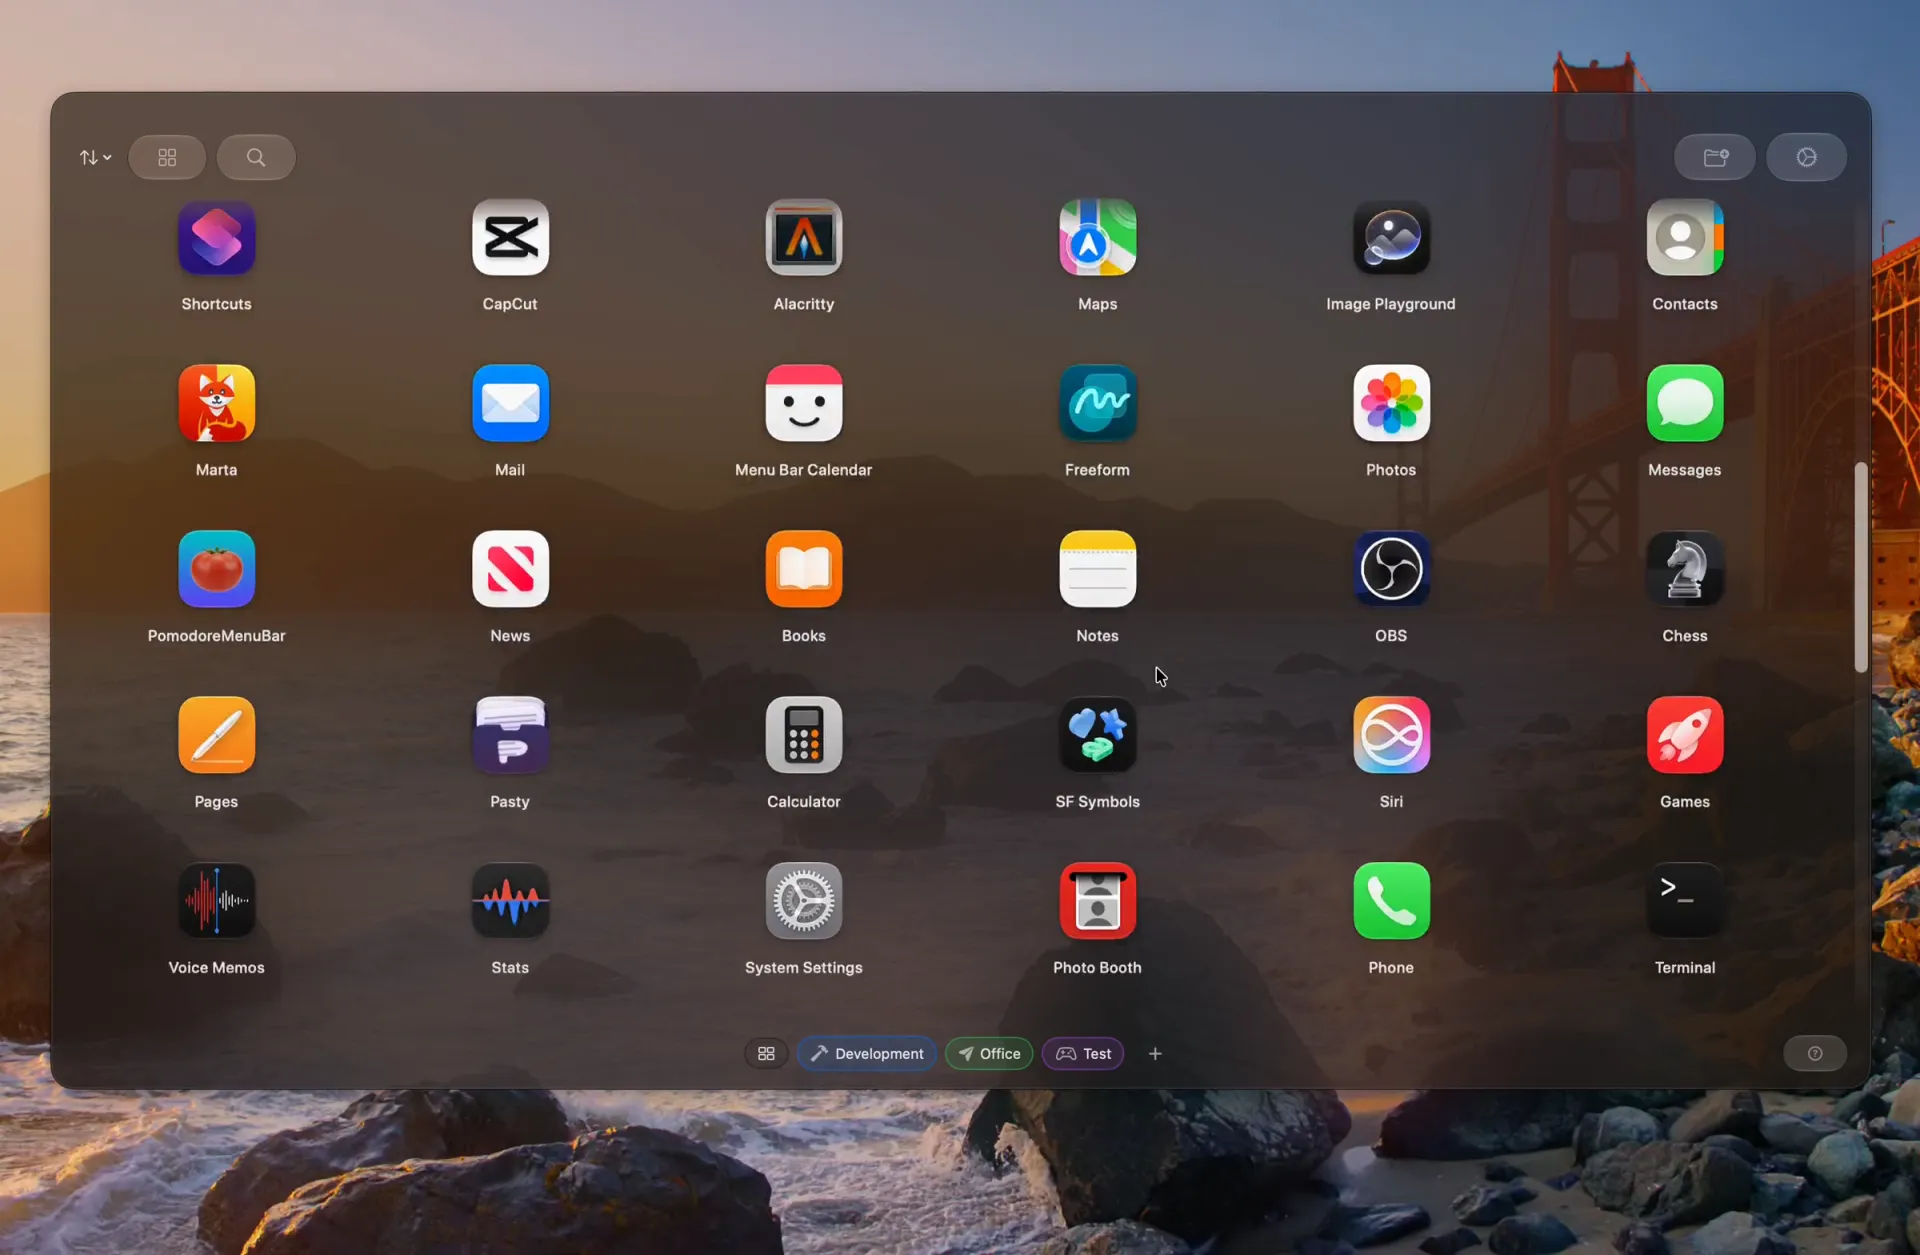Launch Freeform
The width and height of the screenshot is (1920, 1255).
pos(1097,404)
